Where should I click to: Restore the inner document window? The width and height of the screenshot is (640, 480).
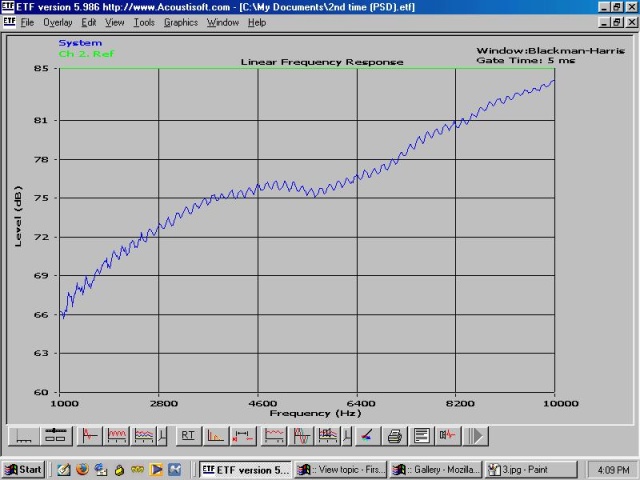coord(617,22)
